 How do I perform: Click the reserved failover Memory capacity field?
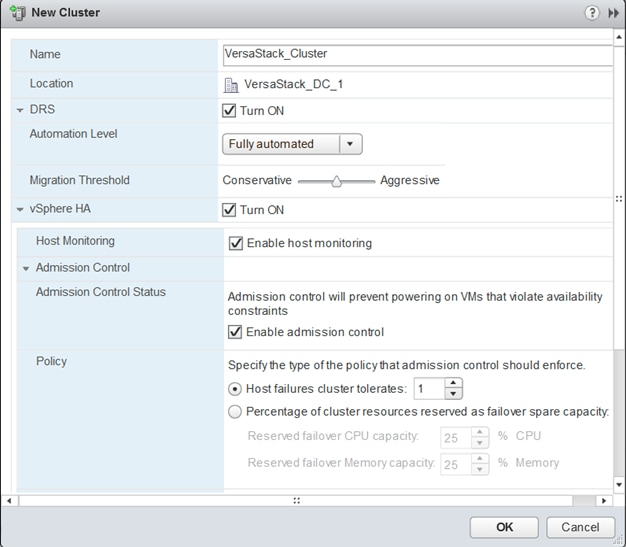(456, 464)
